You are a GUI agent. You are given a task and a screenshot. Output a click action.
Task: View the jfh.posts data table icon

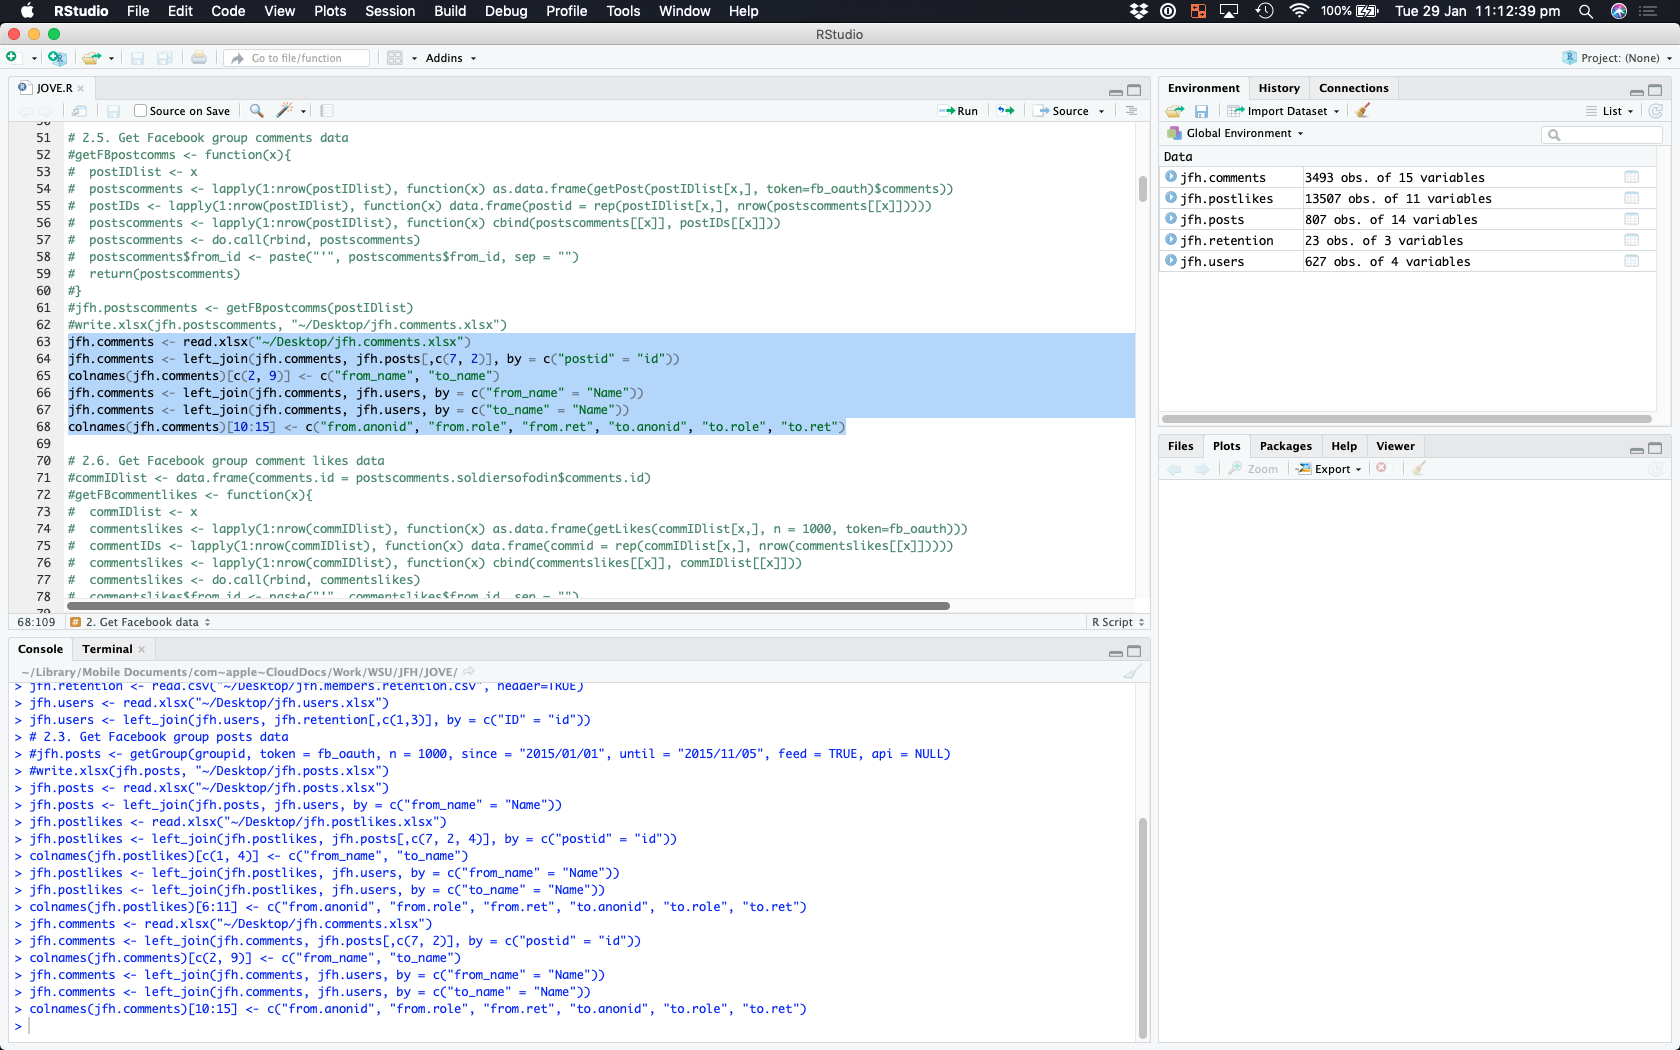pos(1631,220)
